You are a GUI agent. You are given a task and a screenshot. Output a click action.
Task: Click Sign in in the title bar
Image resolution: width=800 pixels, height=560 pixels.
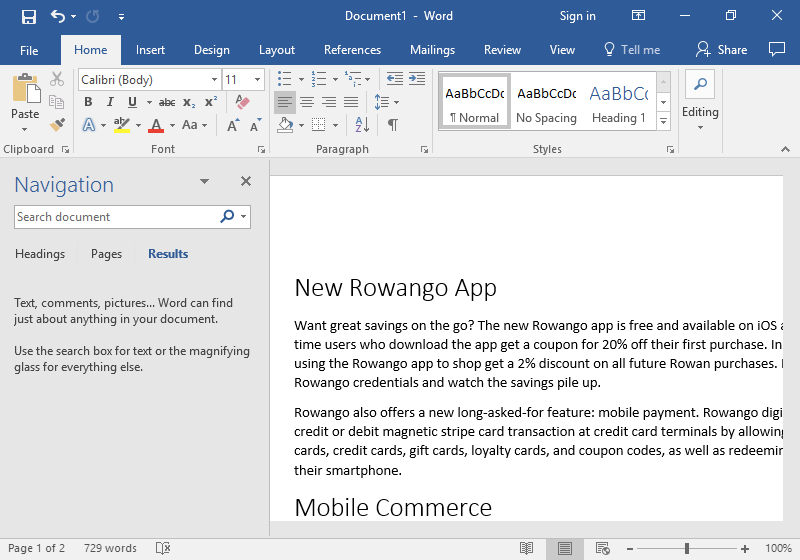tap(577, 16)
